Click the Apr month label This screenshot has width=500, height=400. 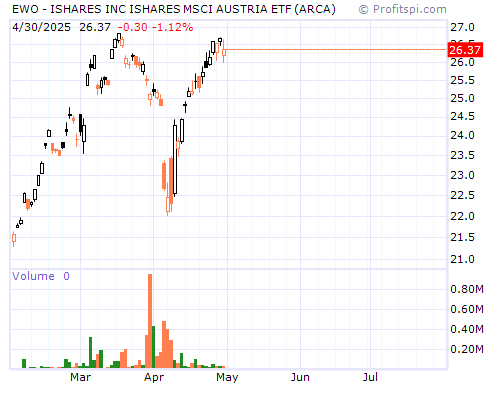click(154, 378)
